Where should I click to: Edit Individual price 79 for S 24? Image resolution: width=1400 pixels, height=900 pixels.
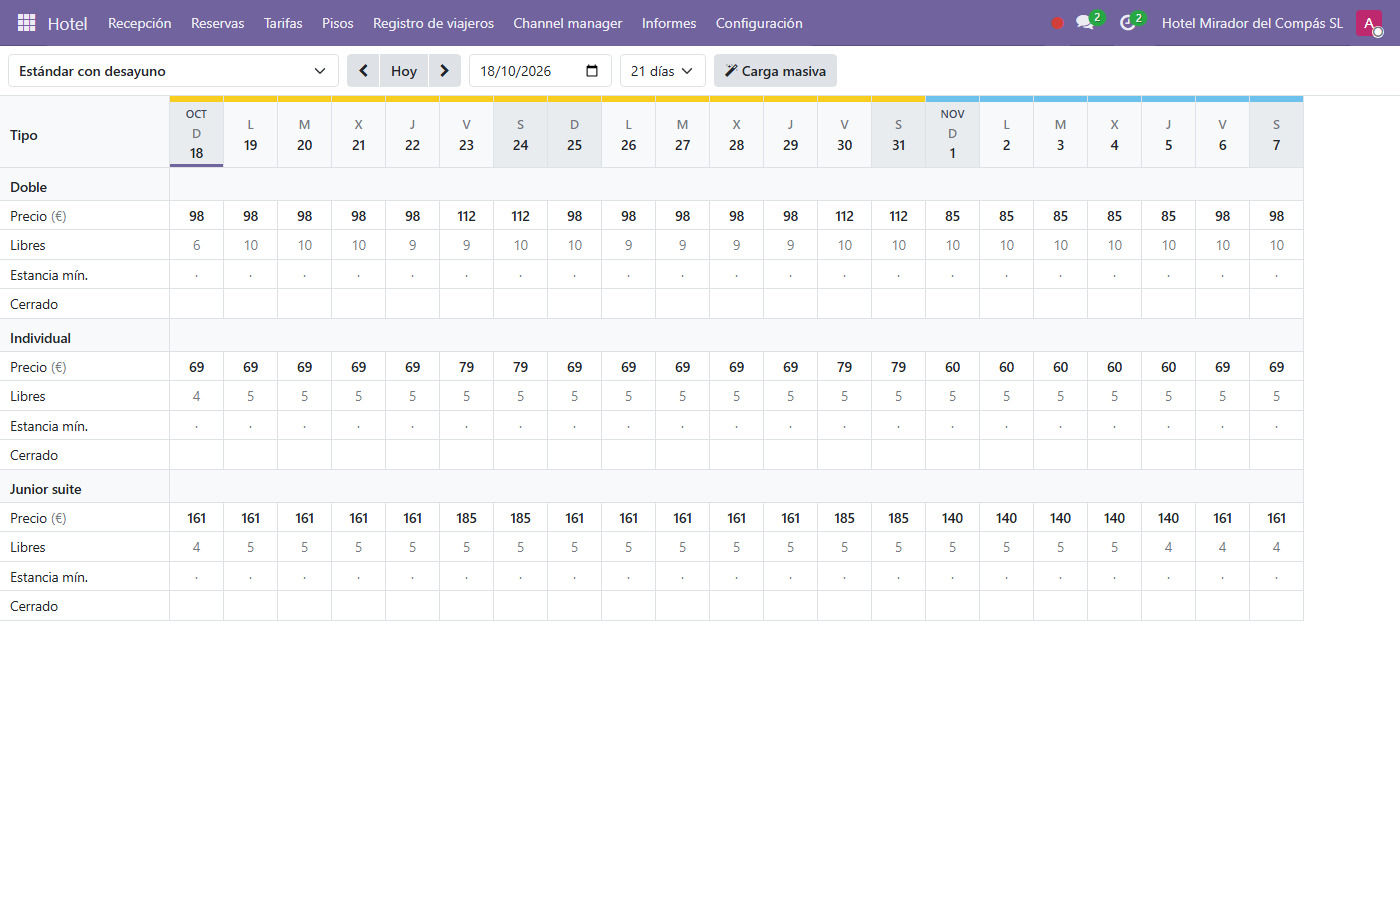coord(521,367)
